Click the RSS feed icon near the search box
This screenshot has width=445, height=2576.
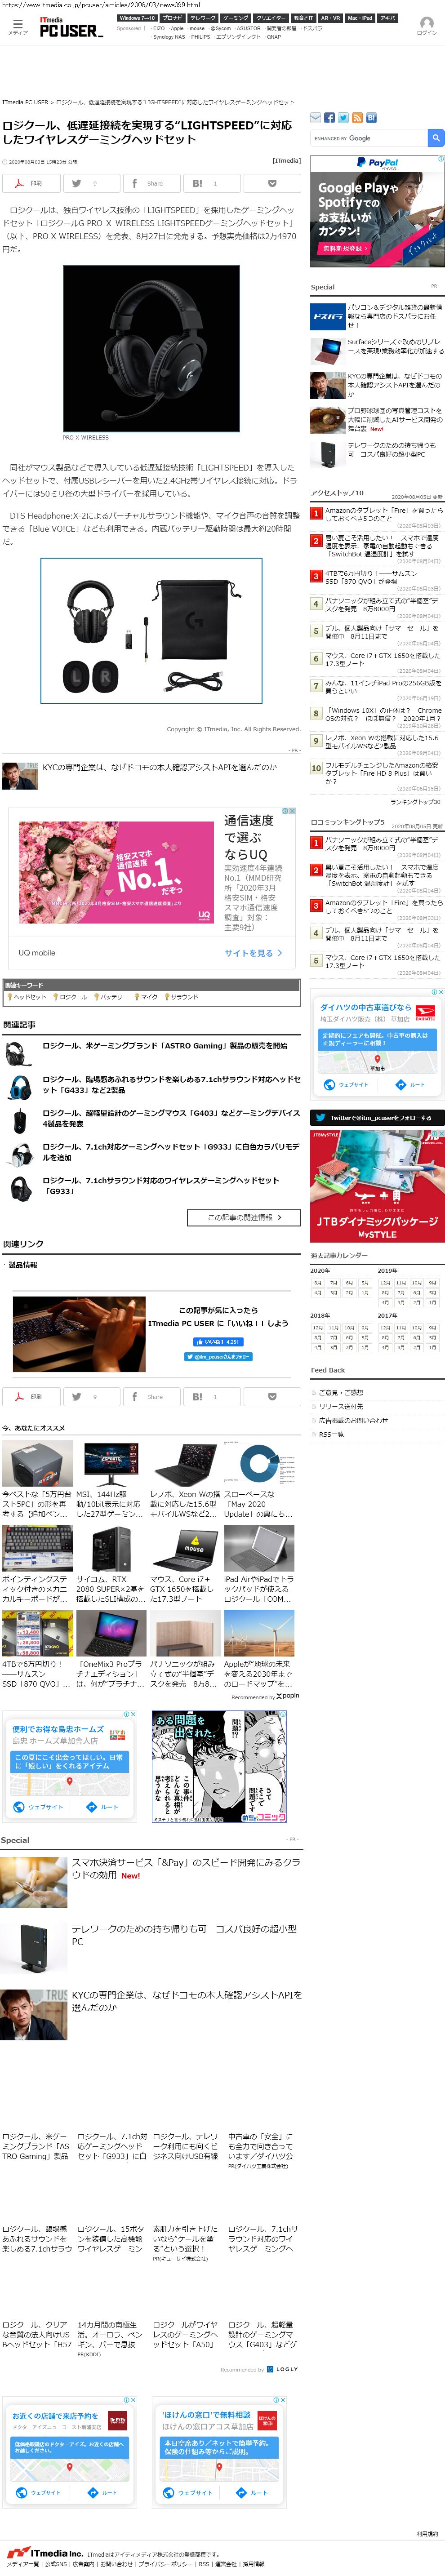coord(357,118)
